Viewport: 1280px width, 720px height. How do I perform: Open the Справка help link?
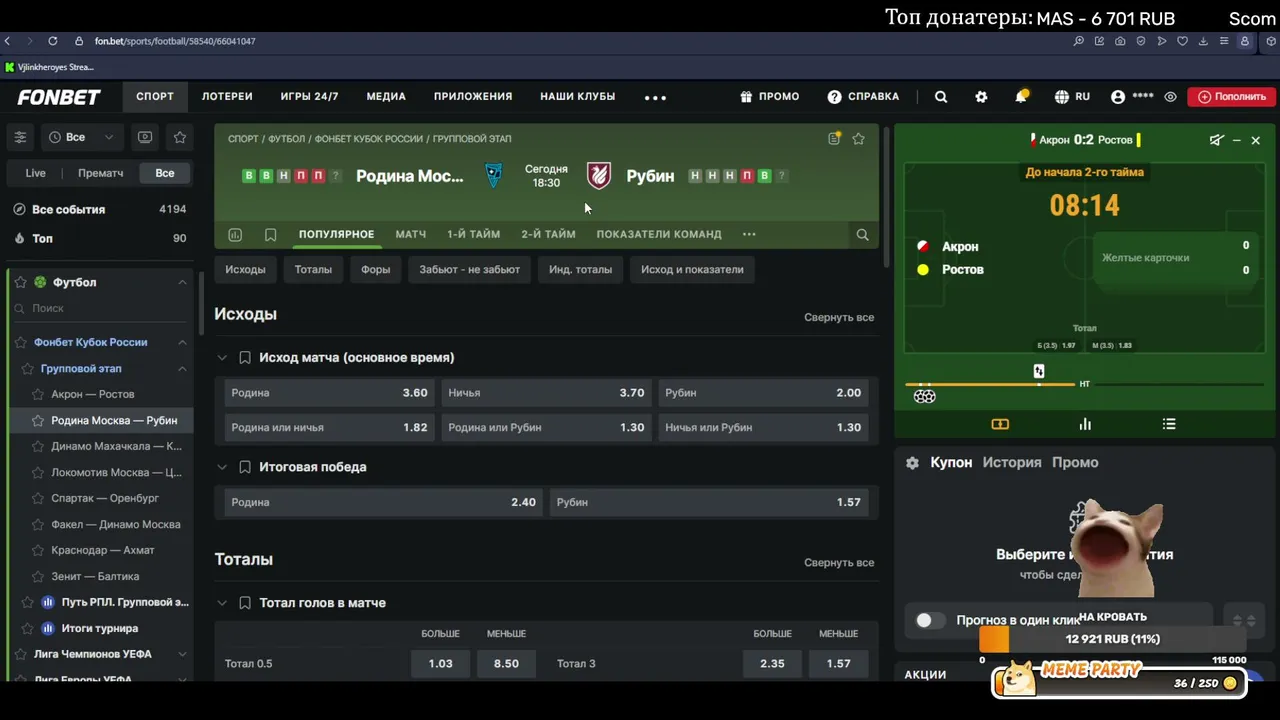[x=863, y=97]
